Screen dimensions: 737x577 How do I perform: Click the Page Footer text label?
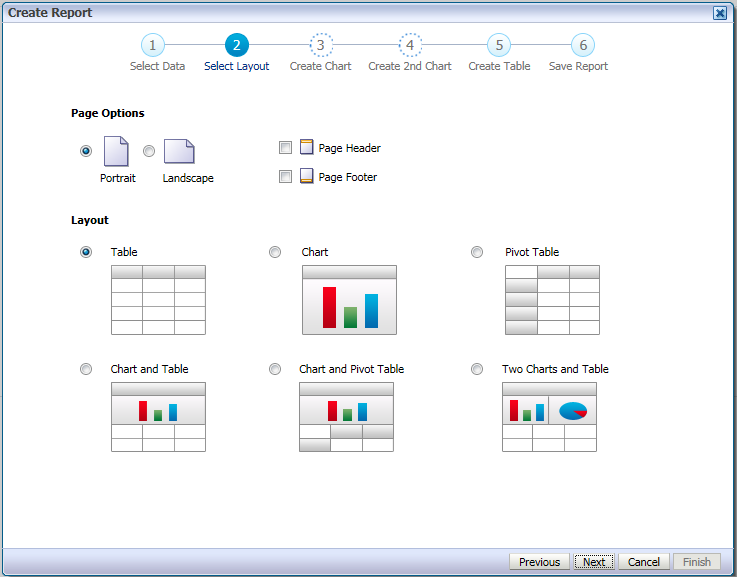(348, 177)
